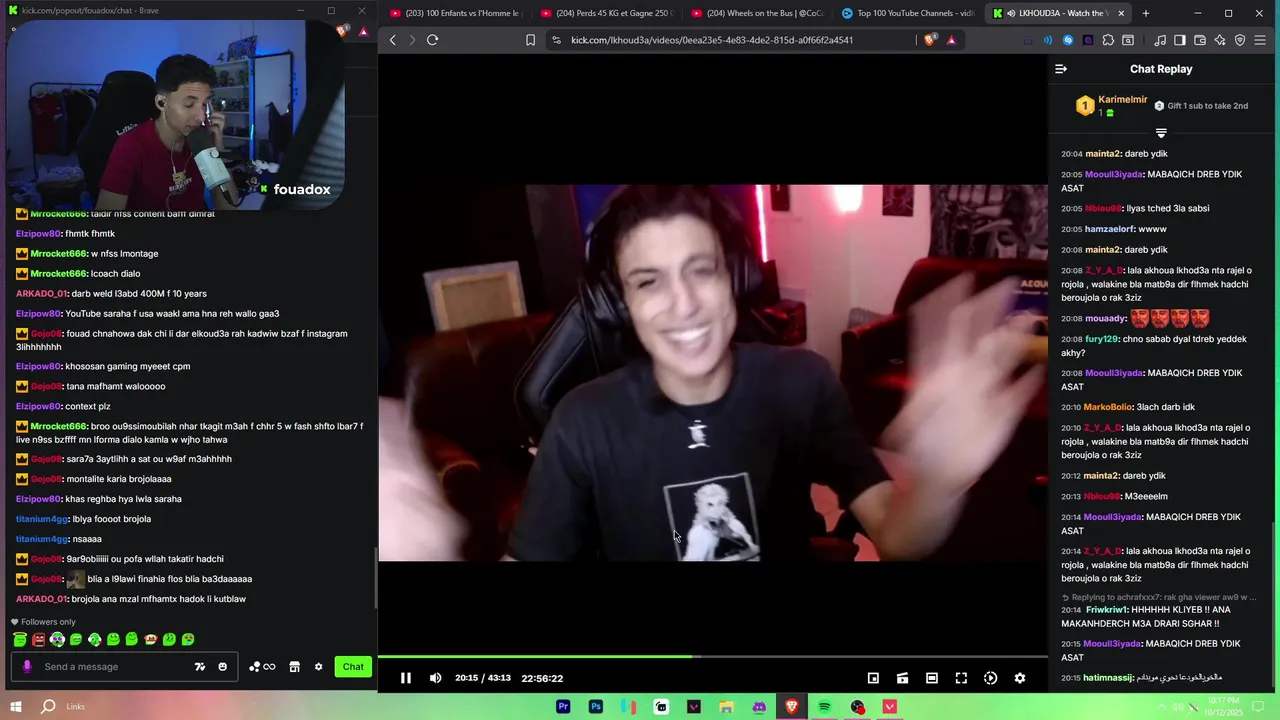Screen dimensions: 1280x720
Task: Mute the video player volume
Action: point(435,678)
